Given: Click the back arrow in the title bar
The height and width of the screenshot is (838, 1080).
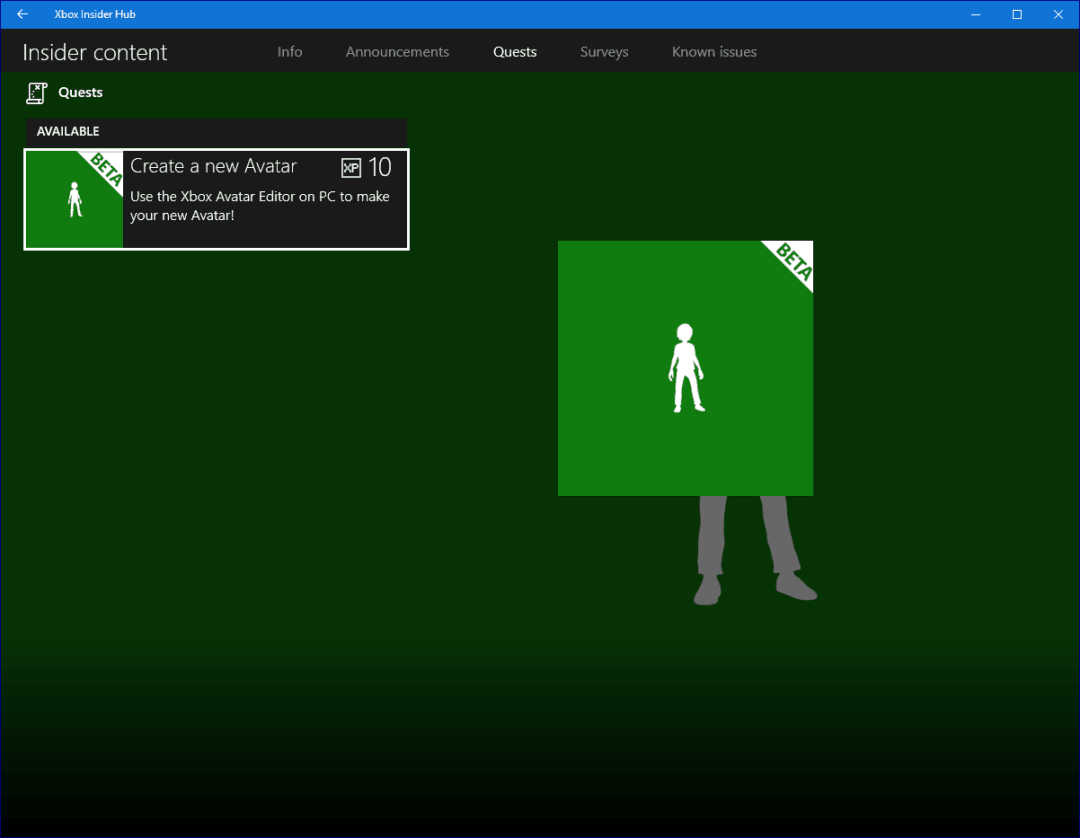Looking at the screenshot, I should pos(20,14).
